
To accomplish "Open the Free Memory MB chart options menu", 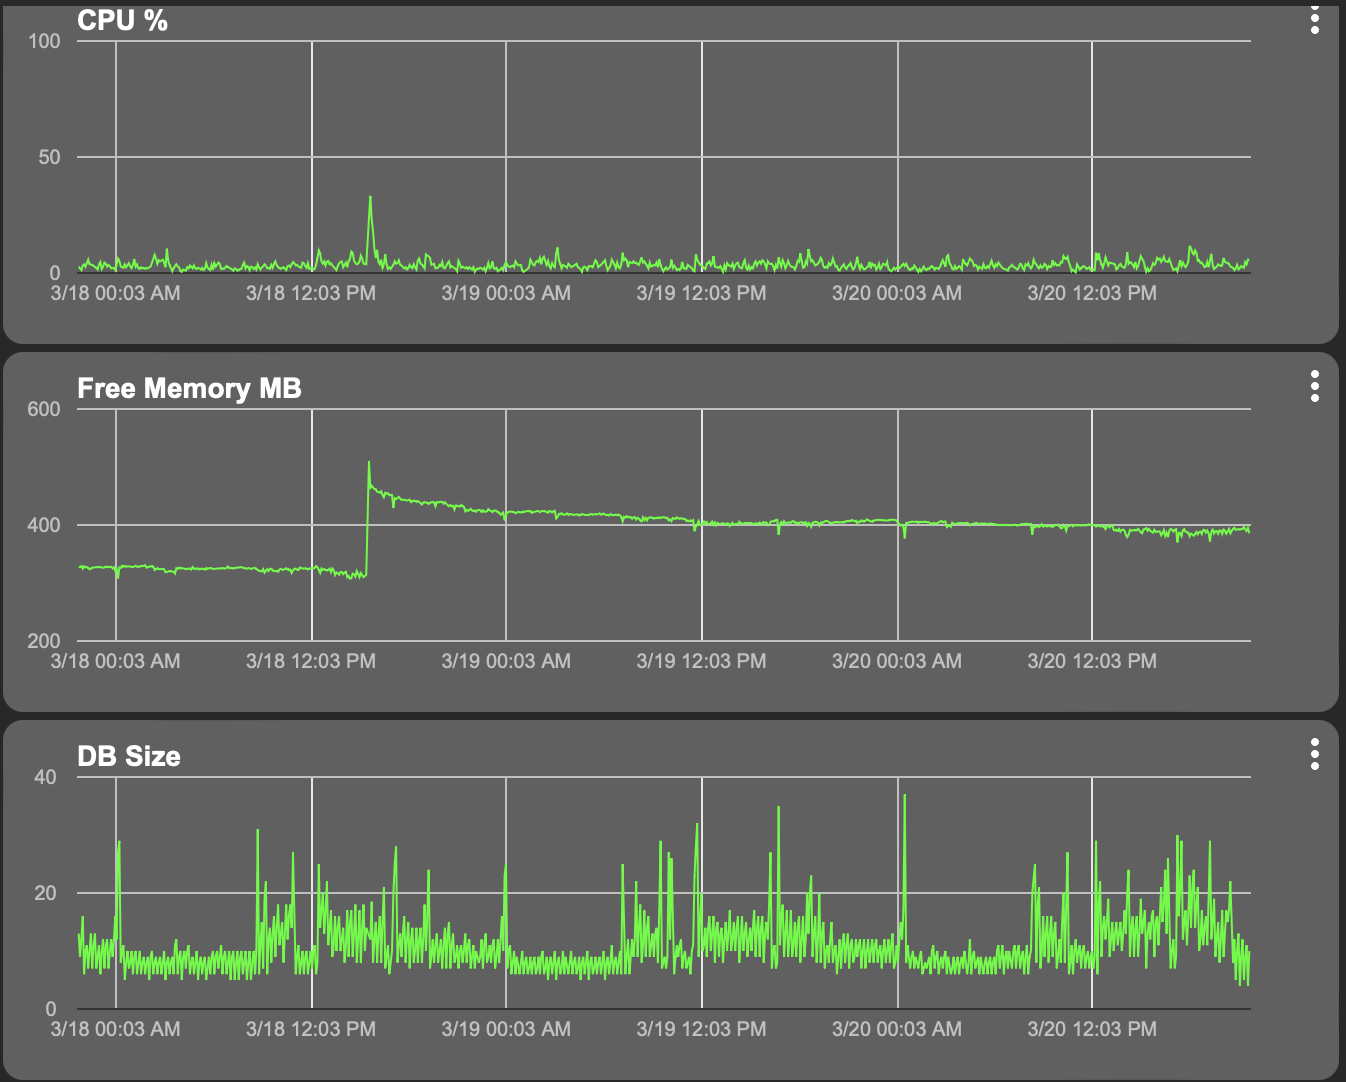I will (1315, 386).
